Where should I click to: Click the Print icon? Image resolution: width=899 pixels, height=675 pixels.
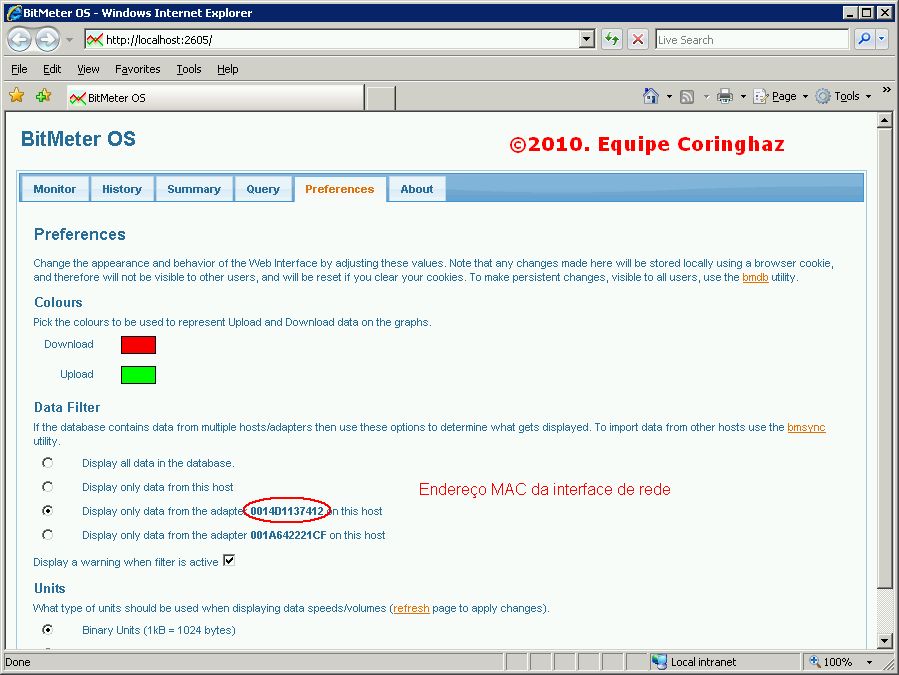725,96
